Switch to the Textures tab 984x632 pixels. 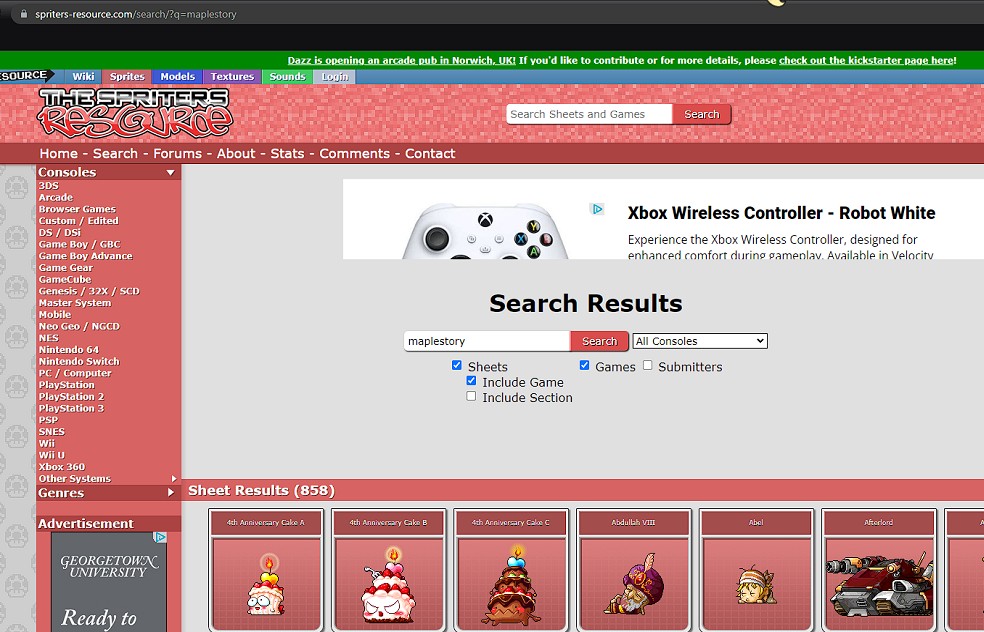(232, 77)
